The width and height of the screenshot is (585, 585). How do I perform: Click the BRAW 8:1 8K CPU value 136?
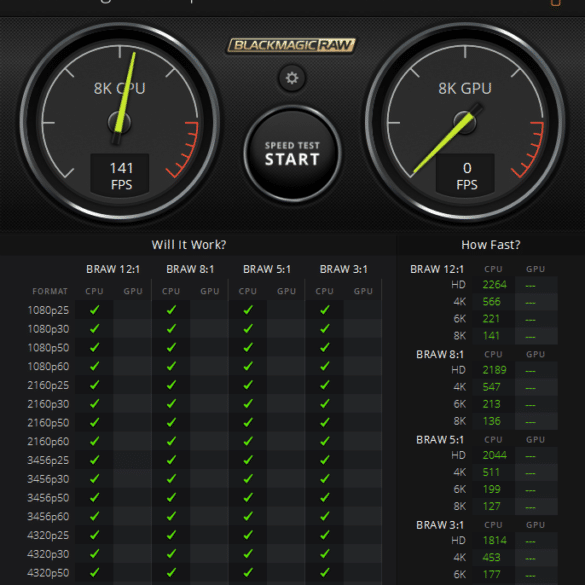click(x=491, y=421)
